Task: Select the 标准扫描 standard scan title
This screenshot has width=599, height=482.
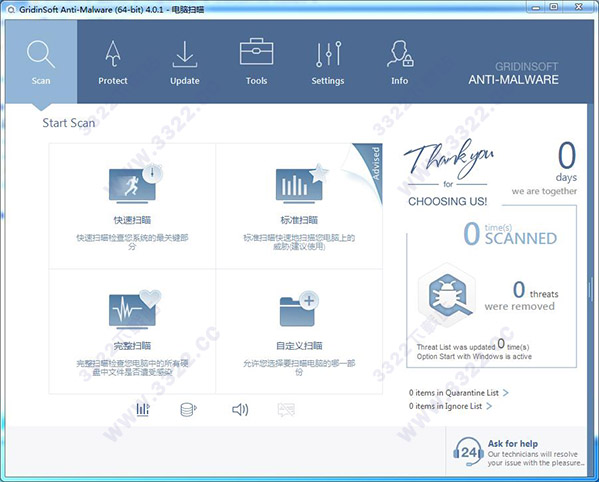Action: tap(299, 220)
